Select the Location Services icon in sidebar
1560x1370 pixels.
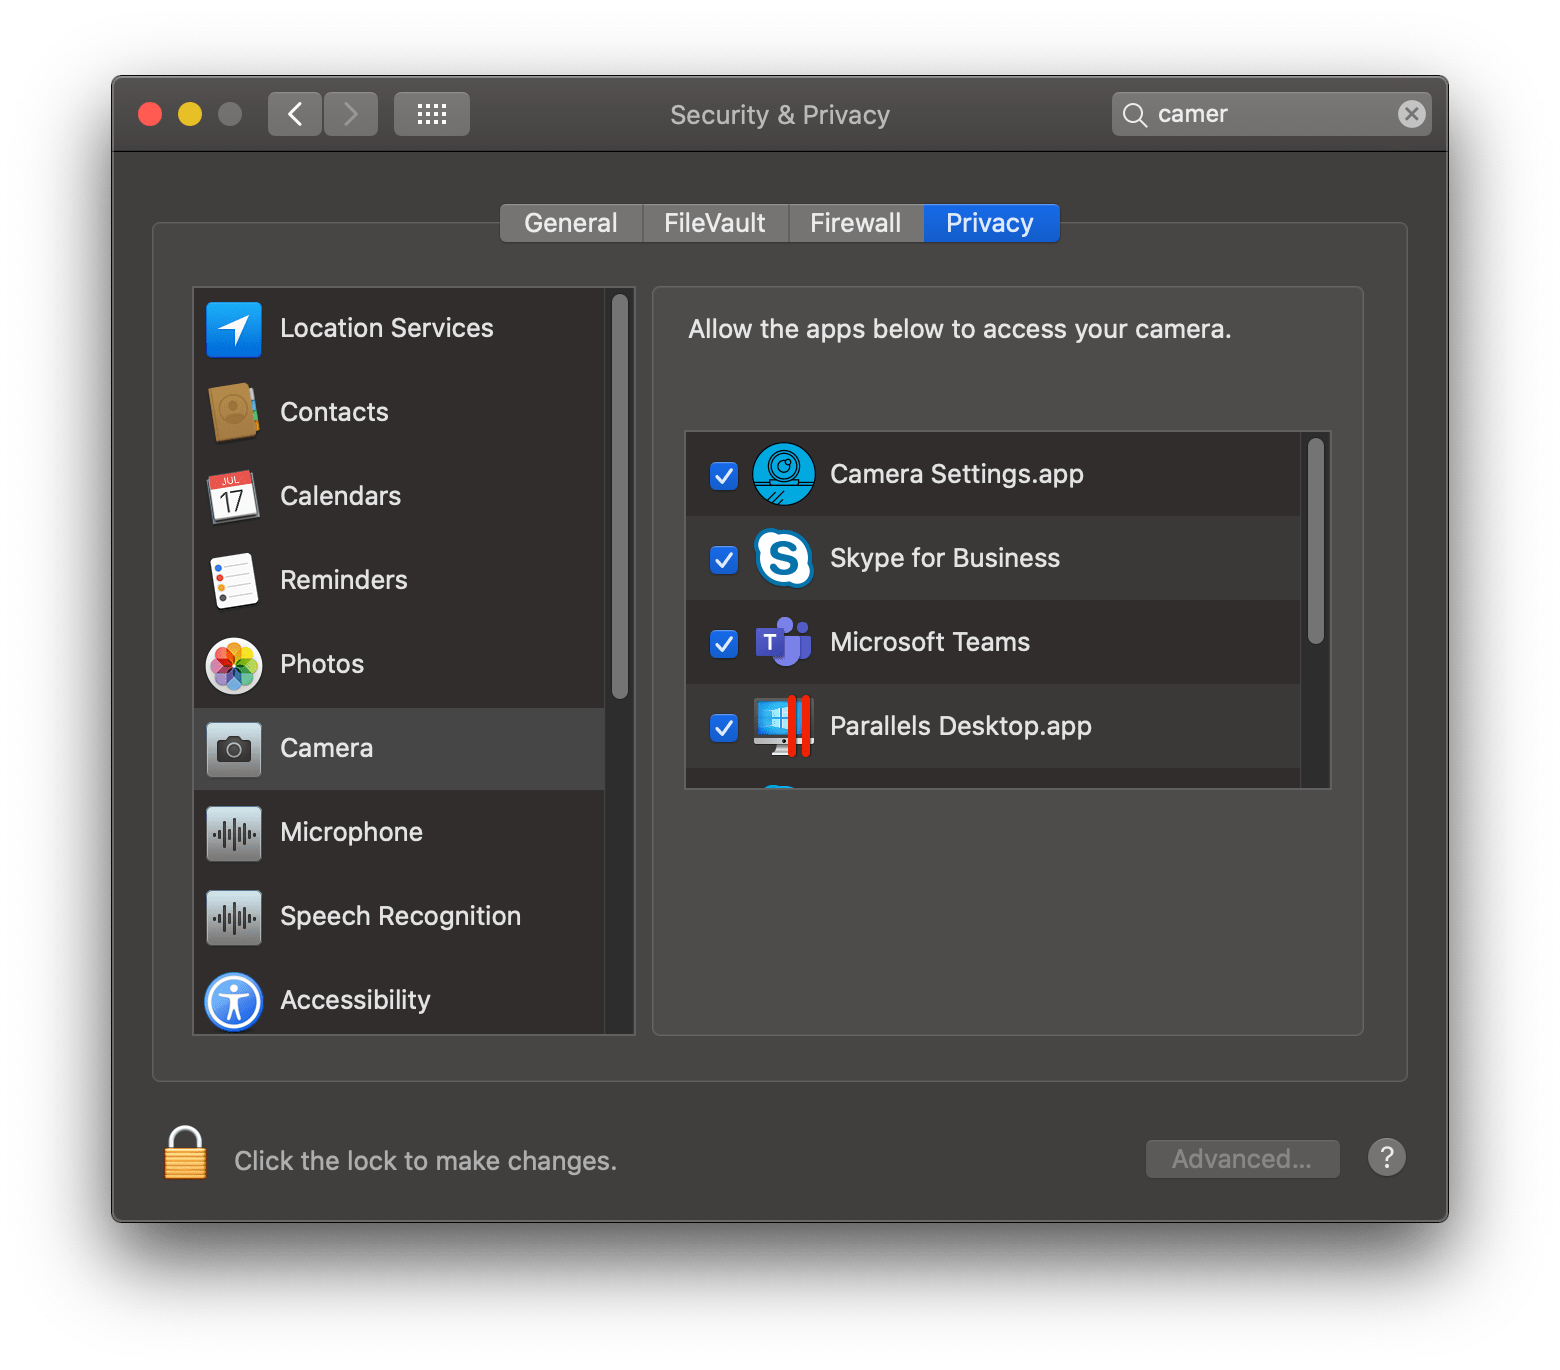click(x=233, y=329)
